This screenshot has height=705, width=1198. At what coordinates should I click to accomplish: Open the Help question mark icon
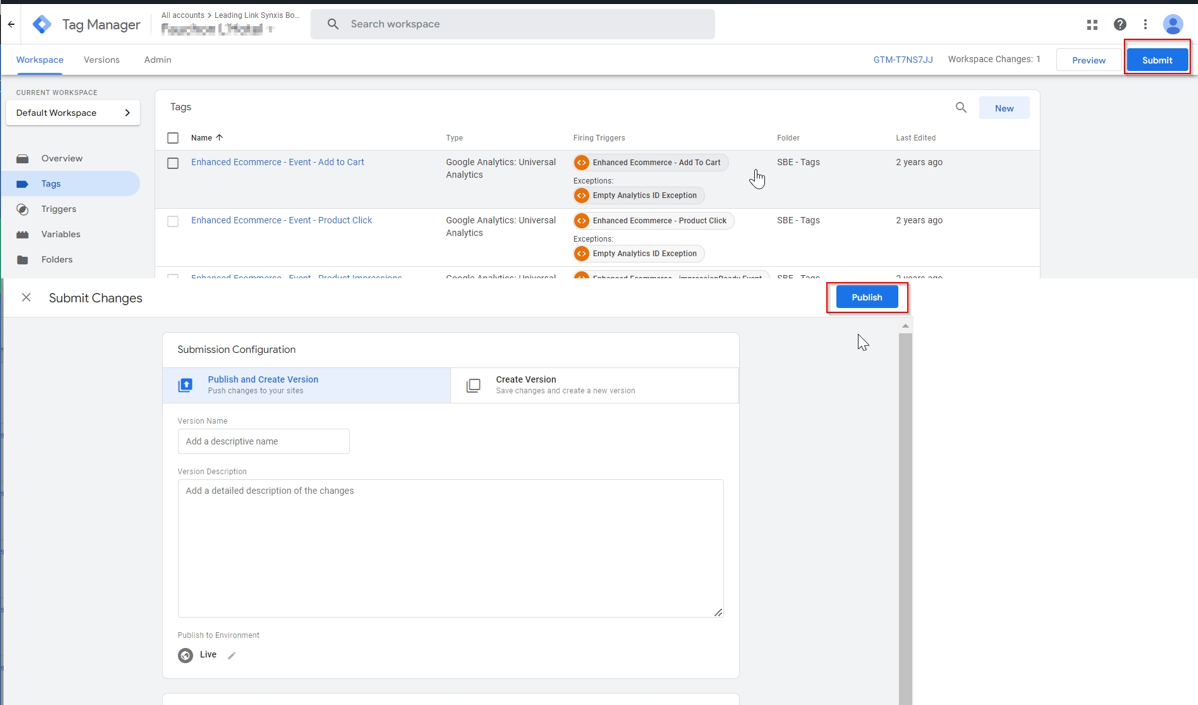[1120, 24]
